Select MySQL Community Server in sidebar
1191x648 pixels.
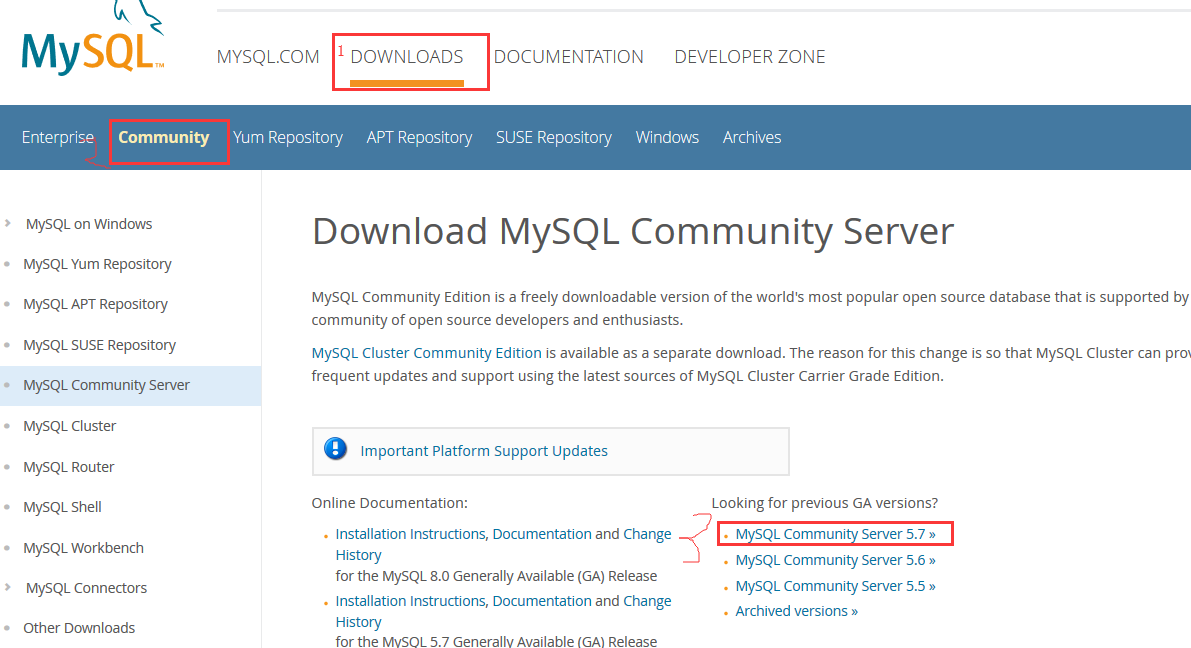pos(106,385)
